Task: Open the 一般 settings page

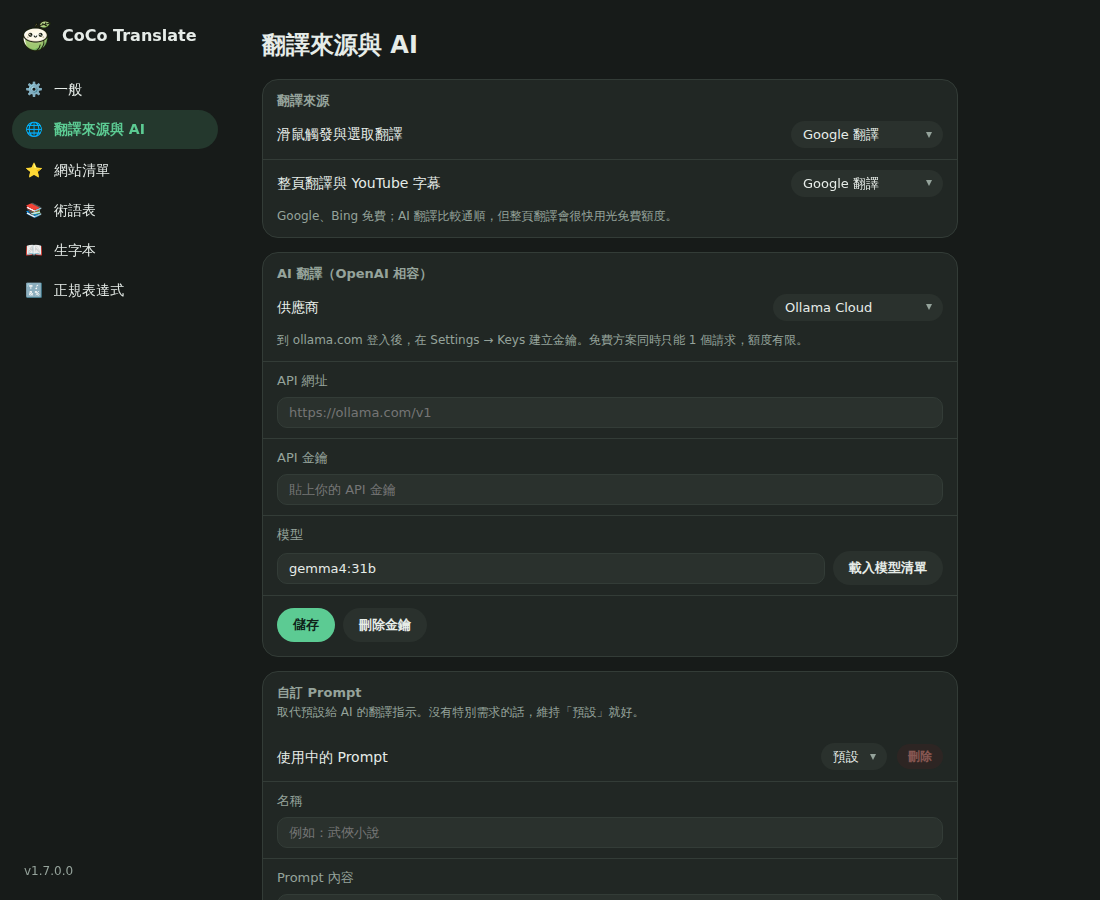Action: tap(115, 89)
